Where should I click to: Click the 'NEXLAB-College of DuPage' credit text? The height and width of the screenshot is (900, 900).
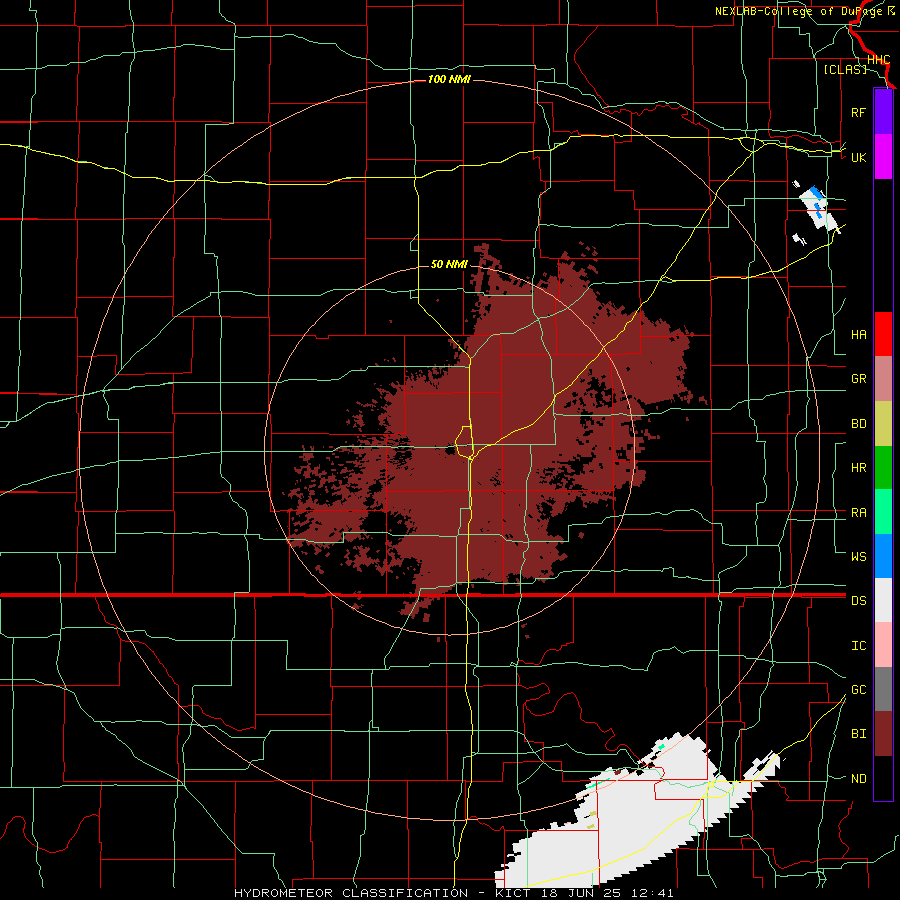(800, 11)
